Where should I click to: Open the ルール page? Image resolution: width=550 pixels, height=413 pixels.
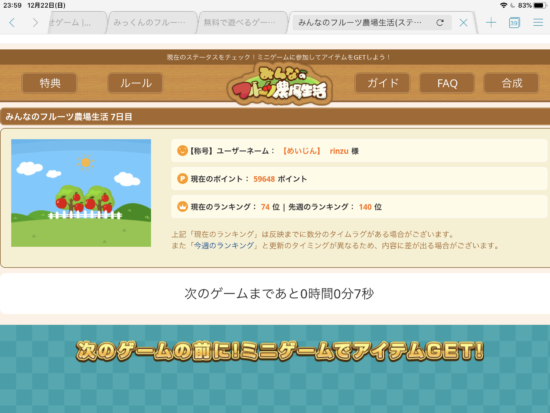[136, 83]
